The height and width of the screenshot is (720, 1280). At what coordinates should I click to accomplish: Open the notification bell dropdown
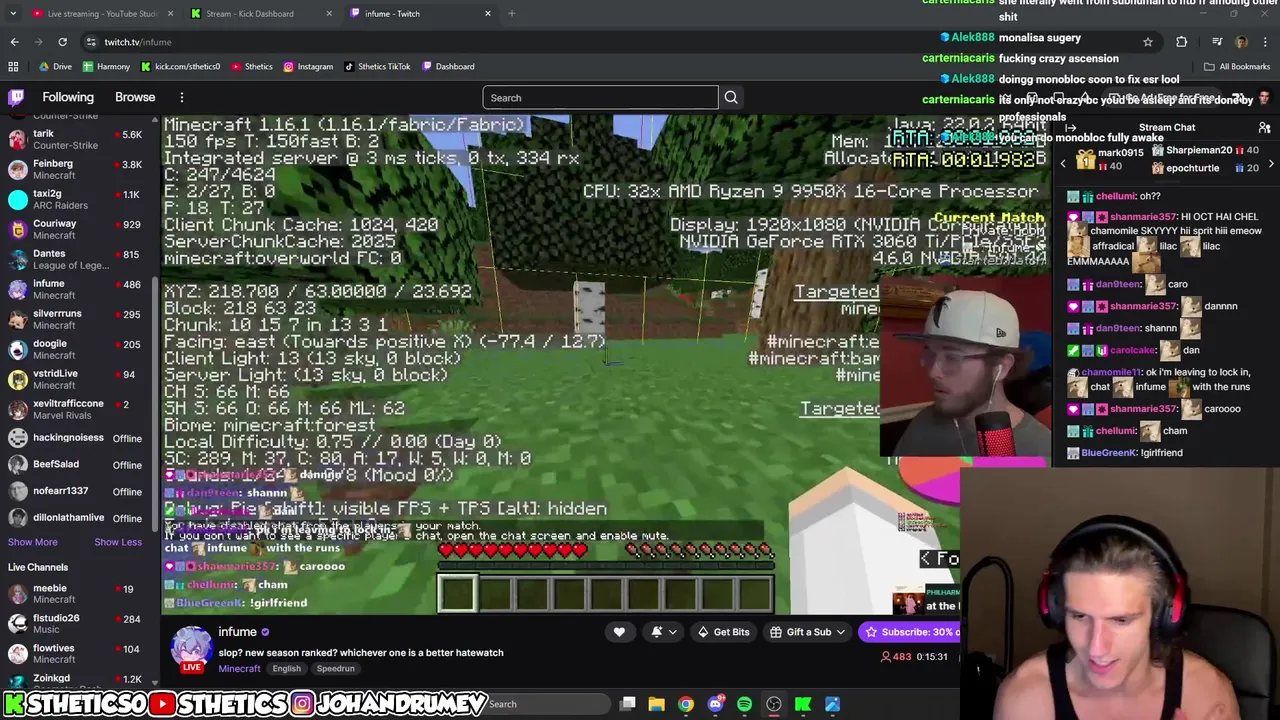[x=663, y=632]
